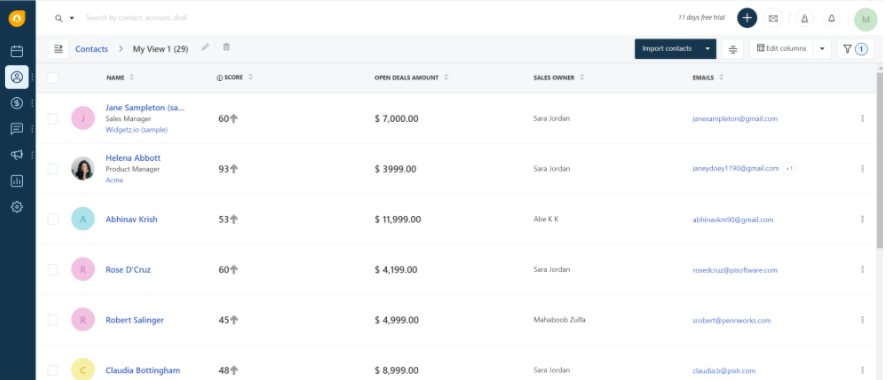The width and height of the screenshot is (887, 380).
Task: Open the Contacts sidebar icon
Action: pyautogui.click(x=17, y=77)
